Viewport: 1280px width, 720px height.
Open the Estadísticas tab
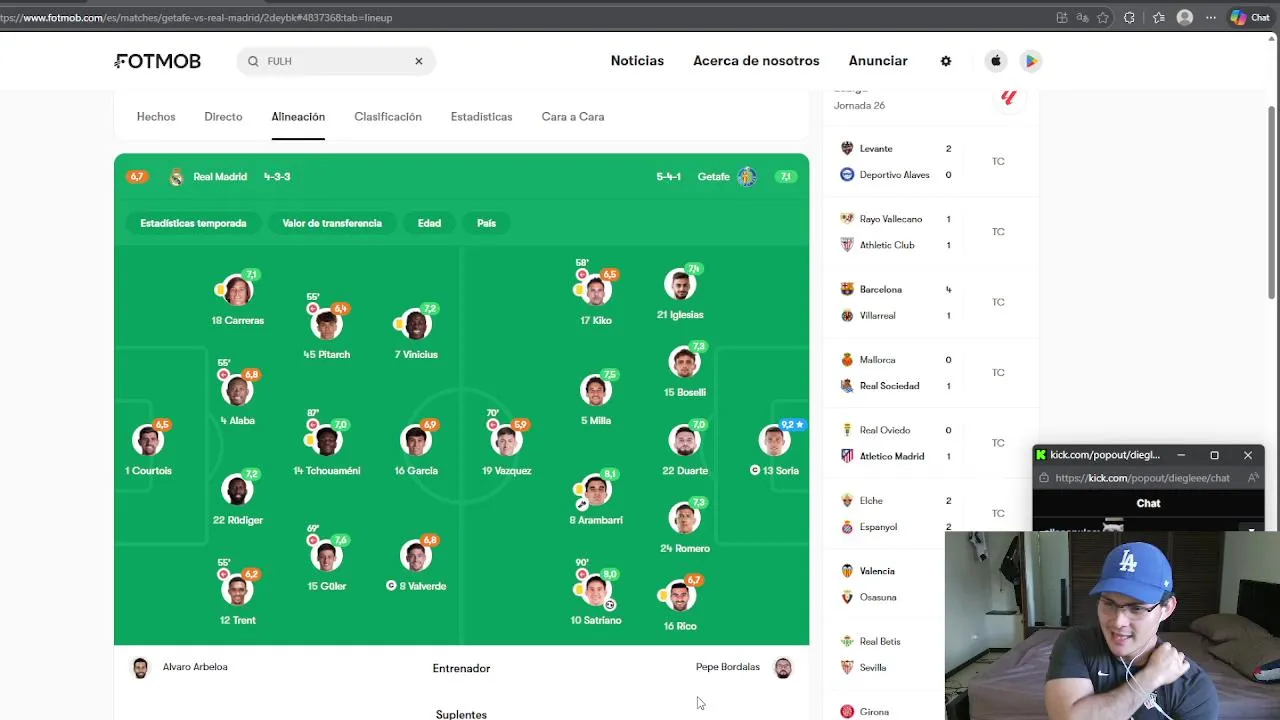click(x=481, y=117)
